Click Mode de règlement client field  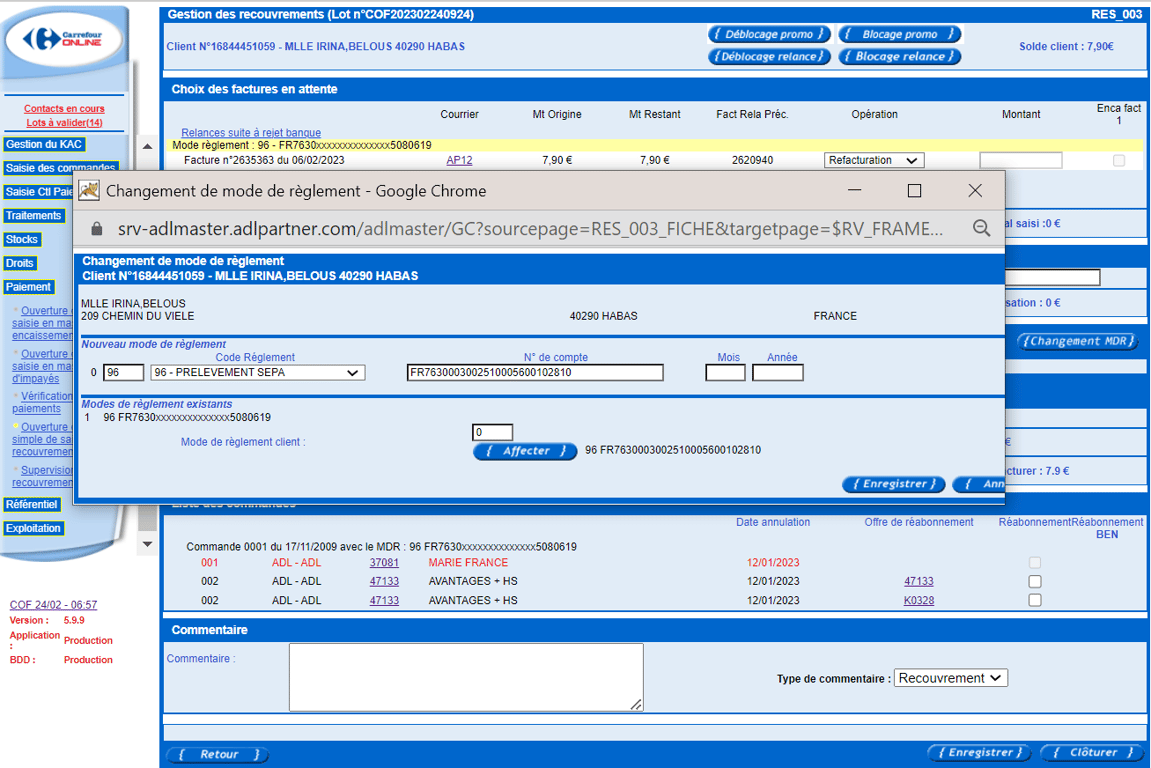pyautogui.click(x=493, y=432)
